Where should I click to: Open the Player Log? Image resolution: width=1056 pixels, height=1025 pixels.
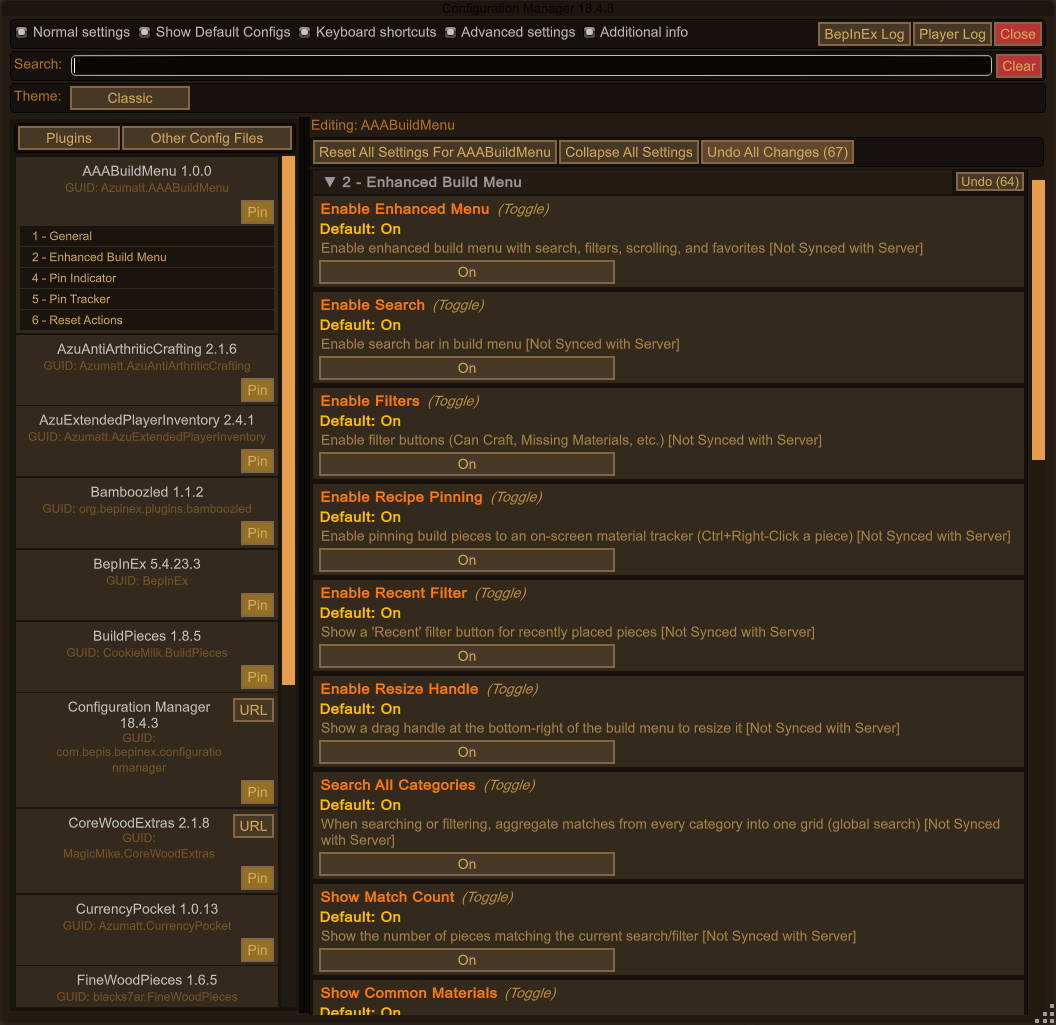pos(952,34)
